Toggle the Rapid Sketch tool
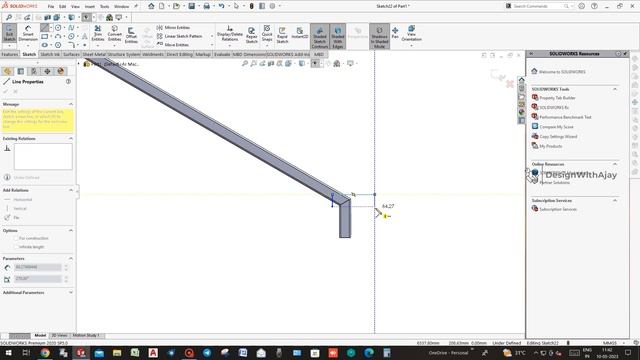Screen dimensions: 640x360 click(282, 35)
